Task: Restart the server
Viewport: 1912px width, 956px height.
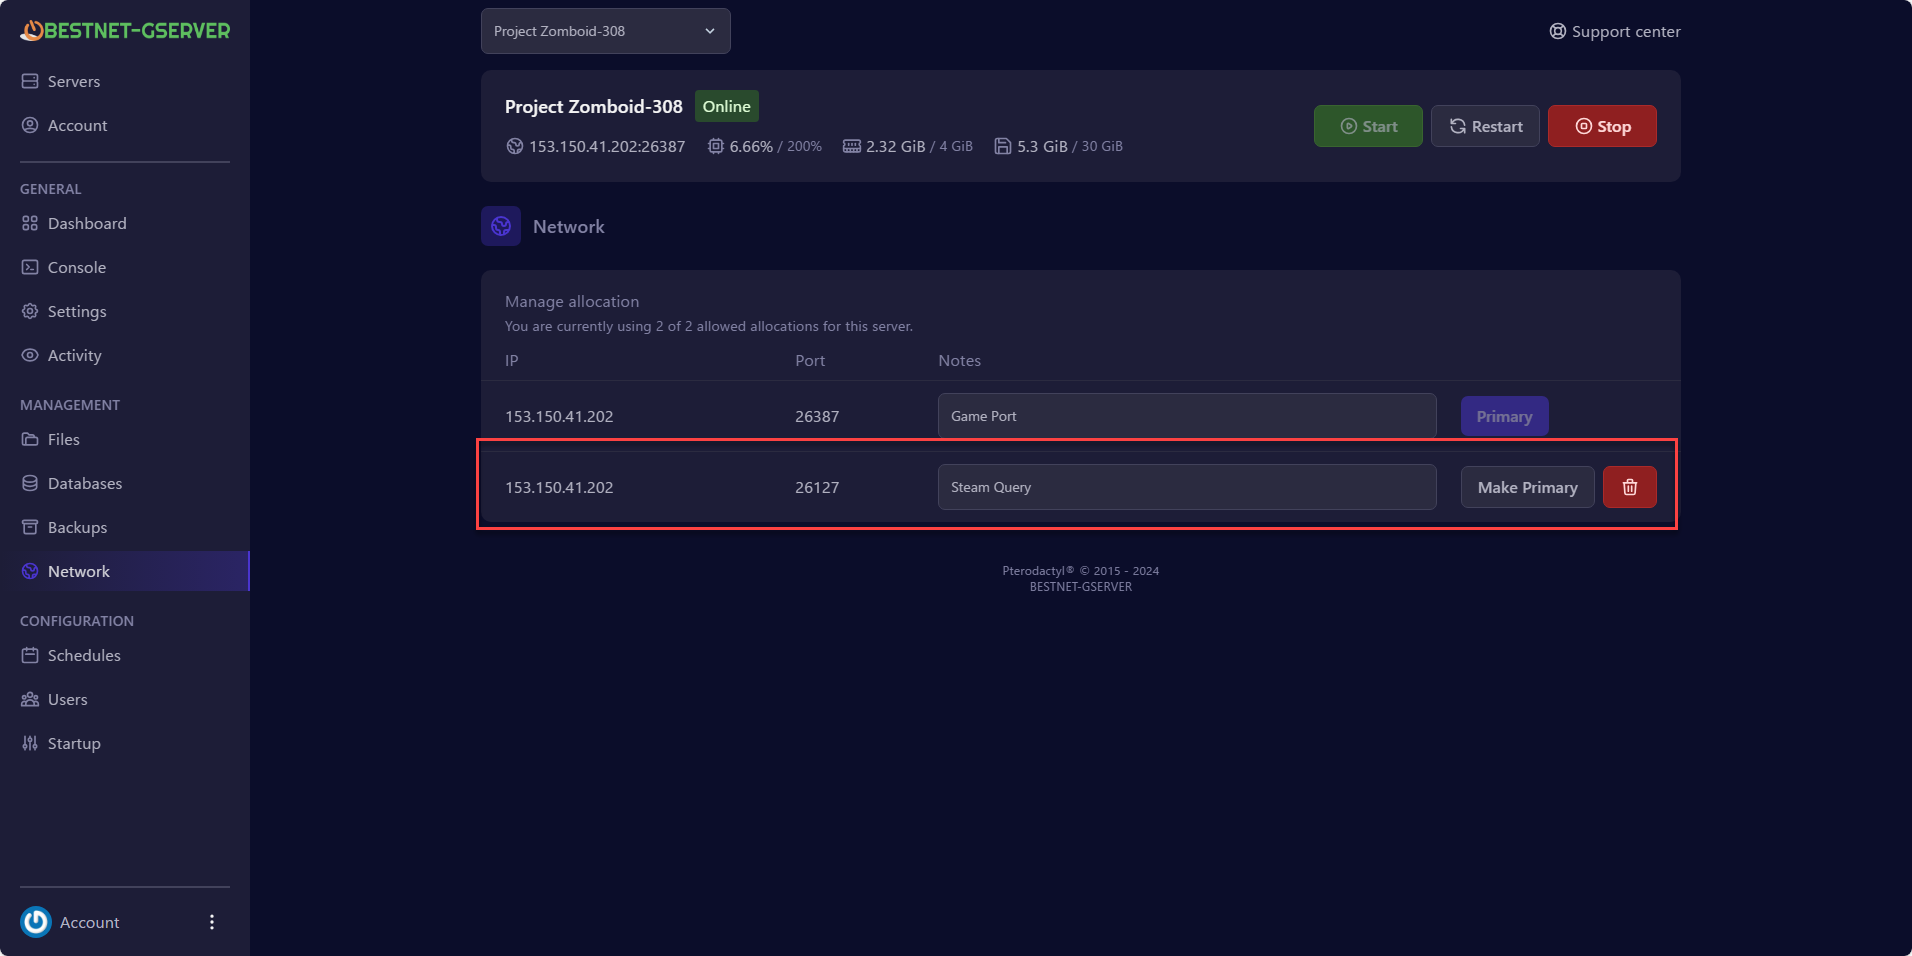Action: tap(1485, 126)
